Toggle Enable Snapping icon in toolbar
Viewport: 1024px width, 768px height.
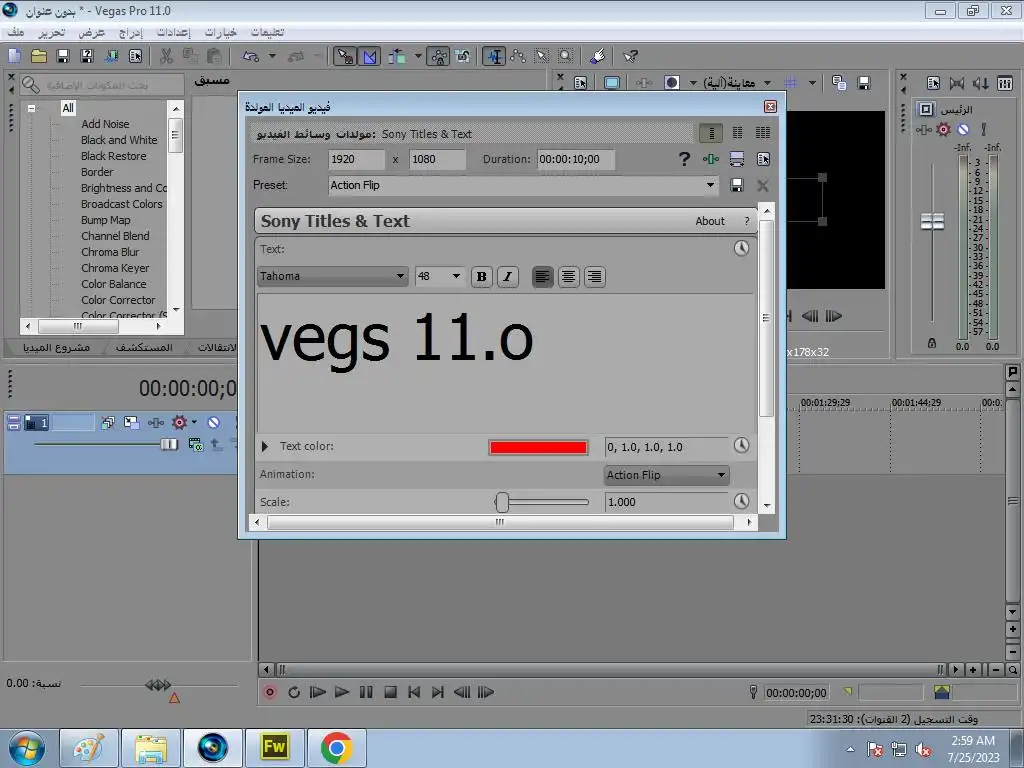click(344, 56)
